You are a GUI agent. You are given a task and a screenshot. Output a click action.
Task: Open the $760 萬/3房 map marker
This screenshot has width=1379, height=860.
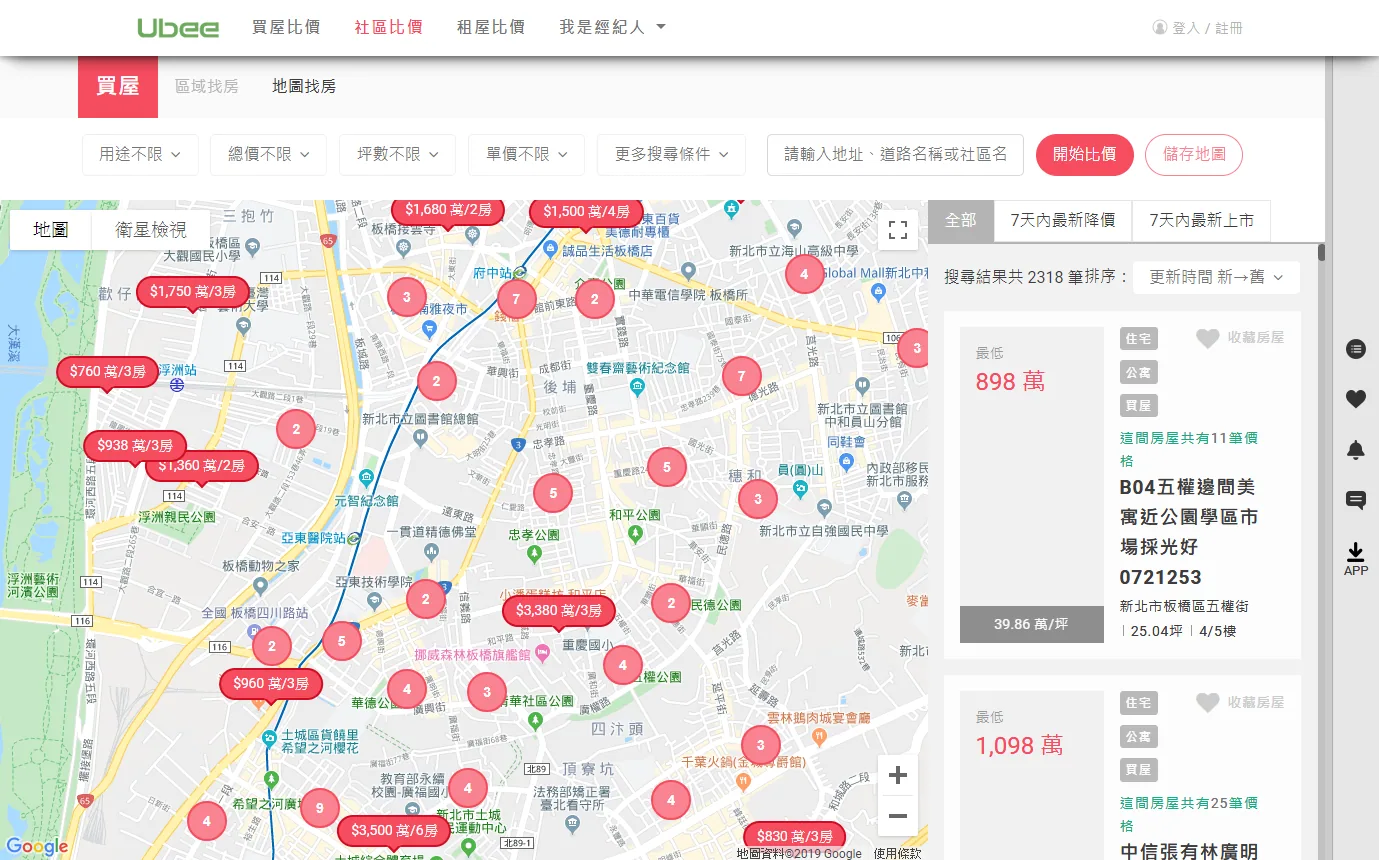pos(107,372)
